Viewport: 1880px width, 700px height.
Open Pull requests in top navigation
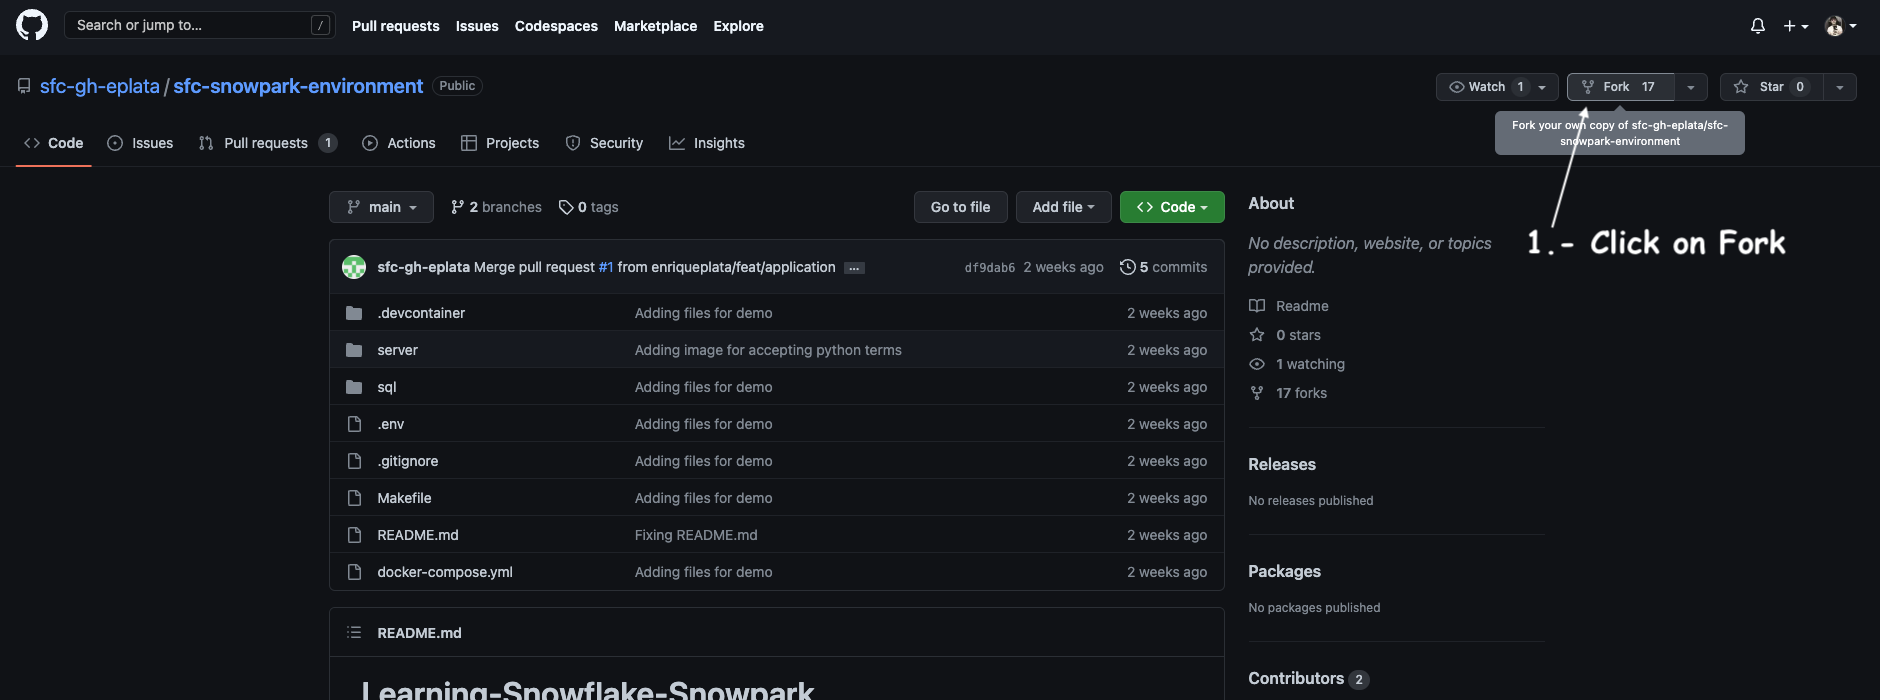(395, 26)
